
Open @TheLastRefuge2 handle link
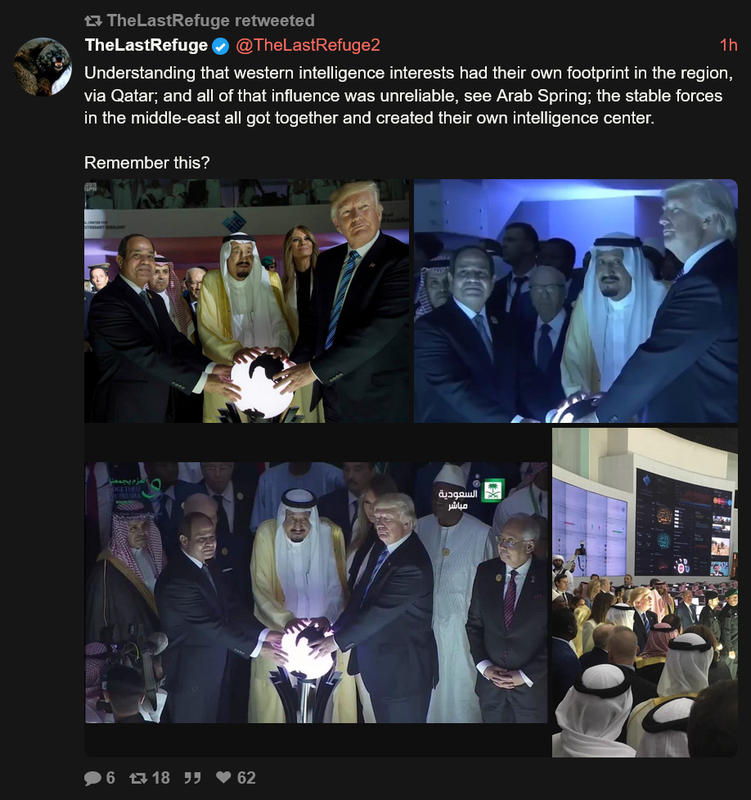pos(308,45)
